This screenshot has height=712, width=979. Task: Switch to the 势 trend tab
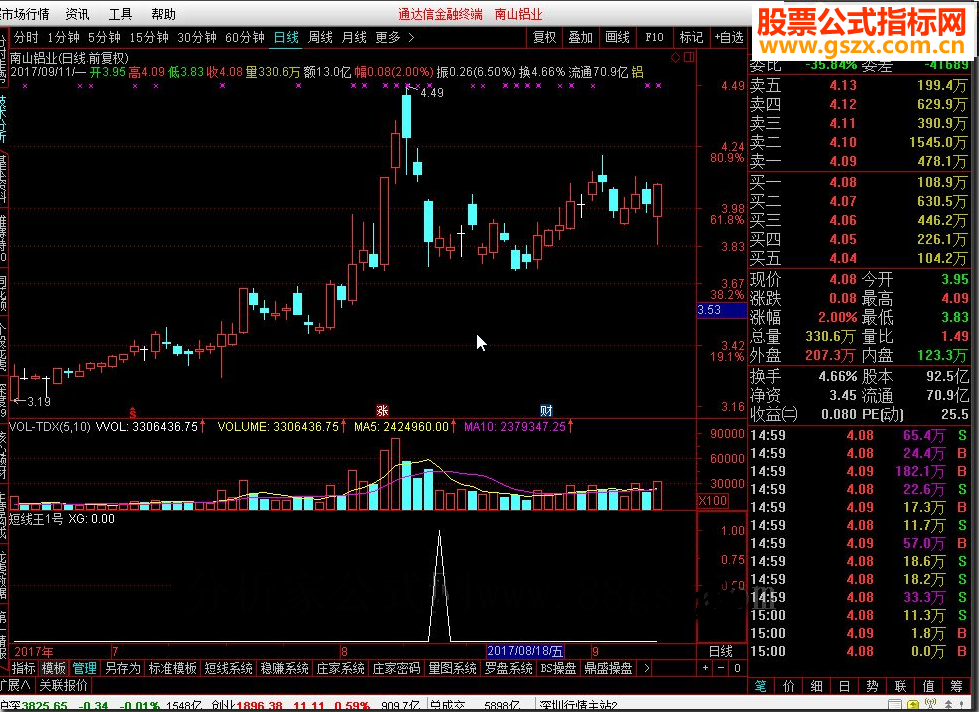[x=872, y=686]
